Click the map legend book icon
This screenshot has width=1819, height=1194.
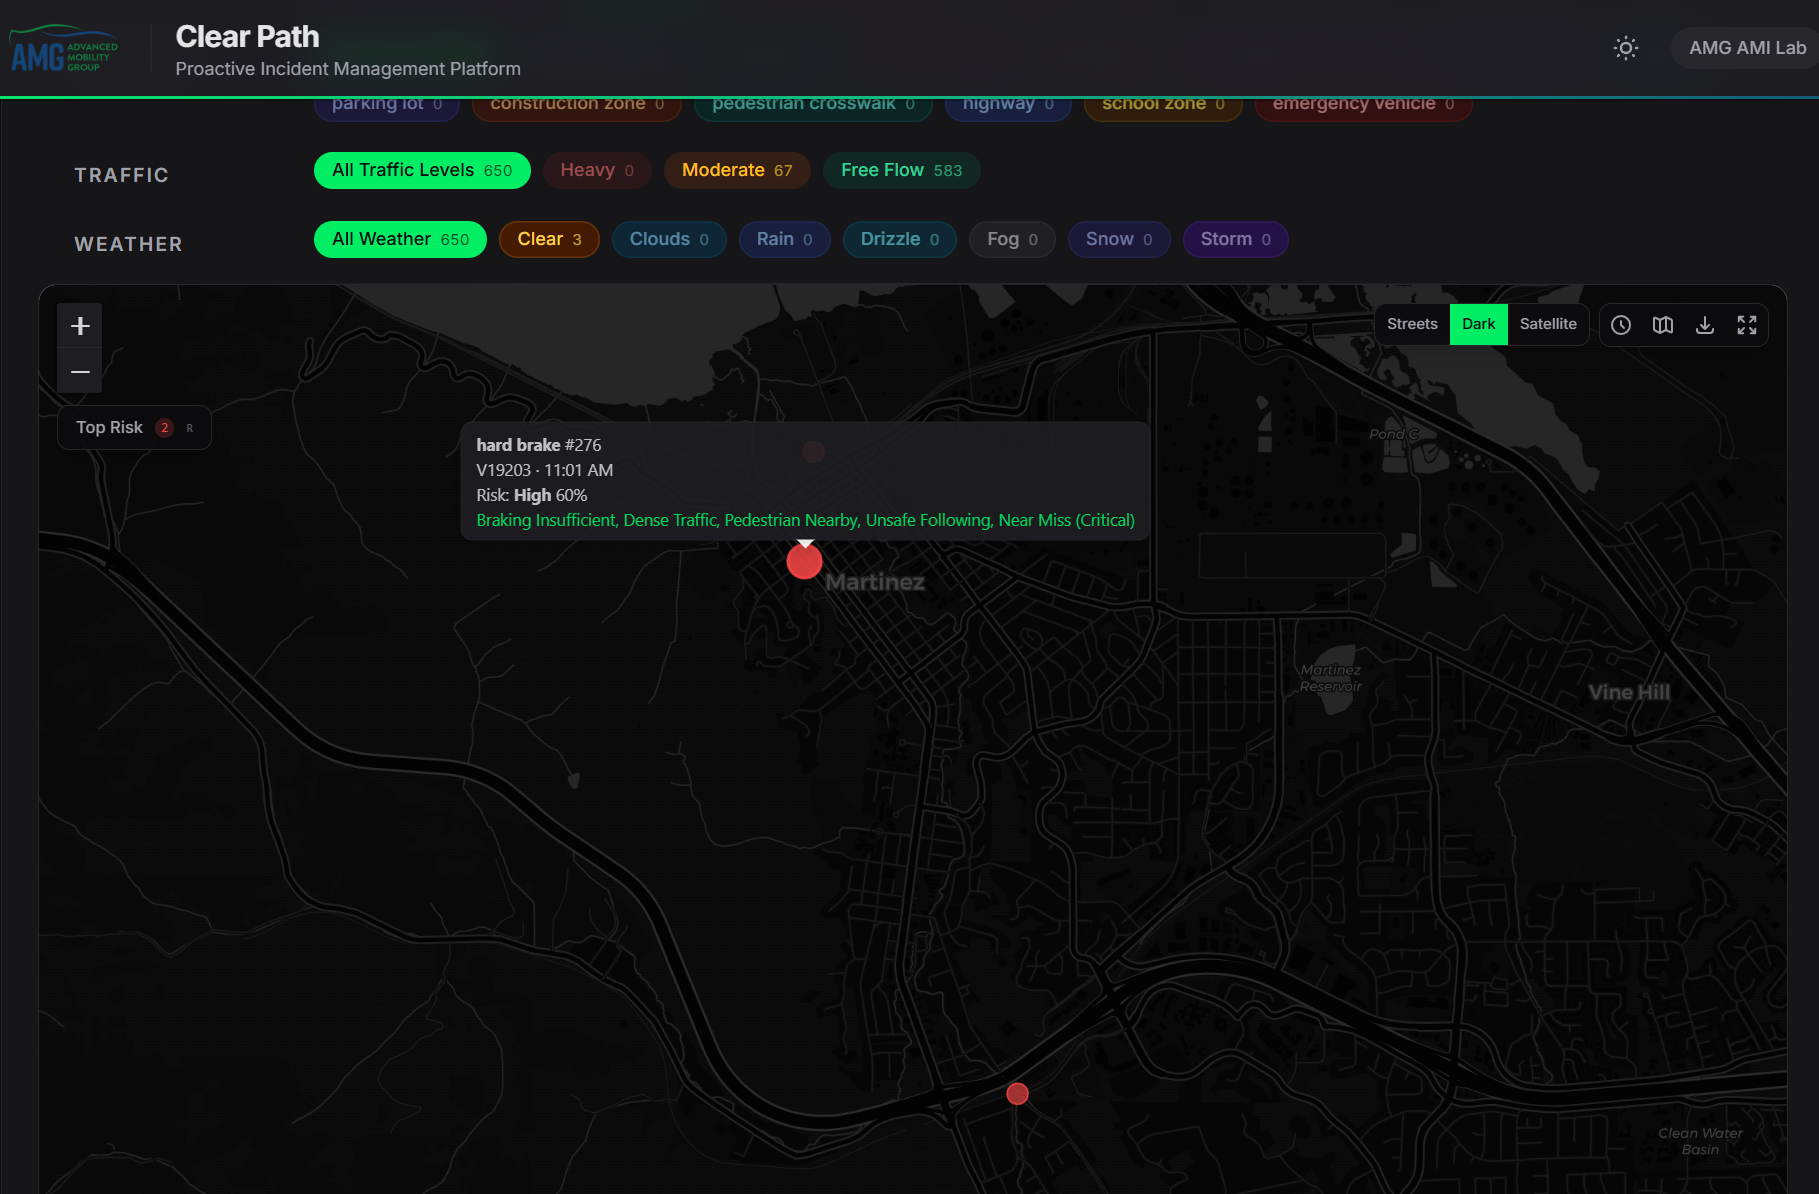[x=1663, y=325]
